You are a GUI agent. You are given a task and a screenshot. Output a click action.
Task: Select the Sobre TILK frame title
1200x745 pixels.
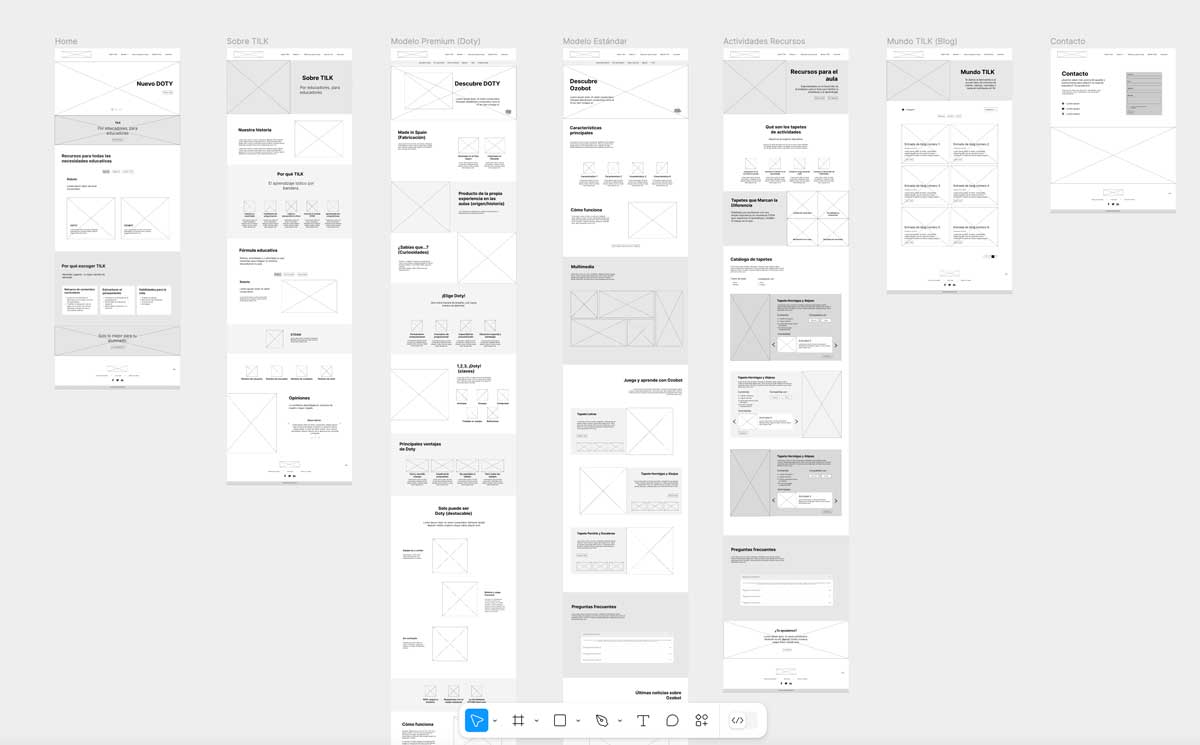pyautogui.click(x=249, y=41)
